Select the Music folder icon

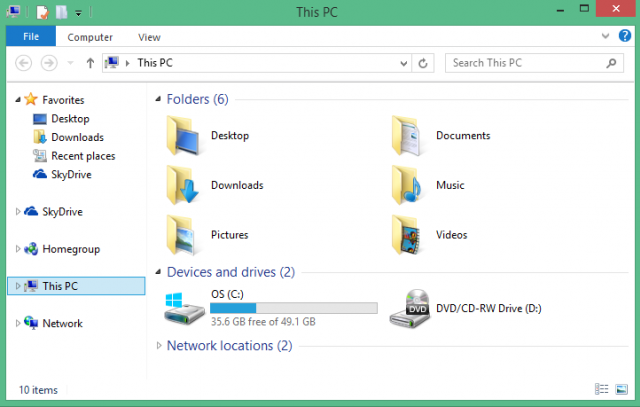tap(407, 185)
